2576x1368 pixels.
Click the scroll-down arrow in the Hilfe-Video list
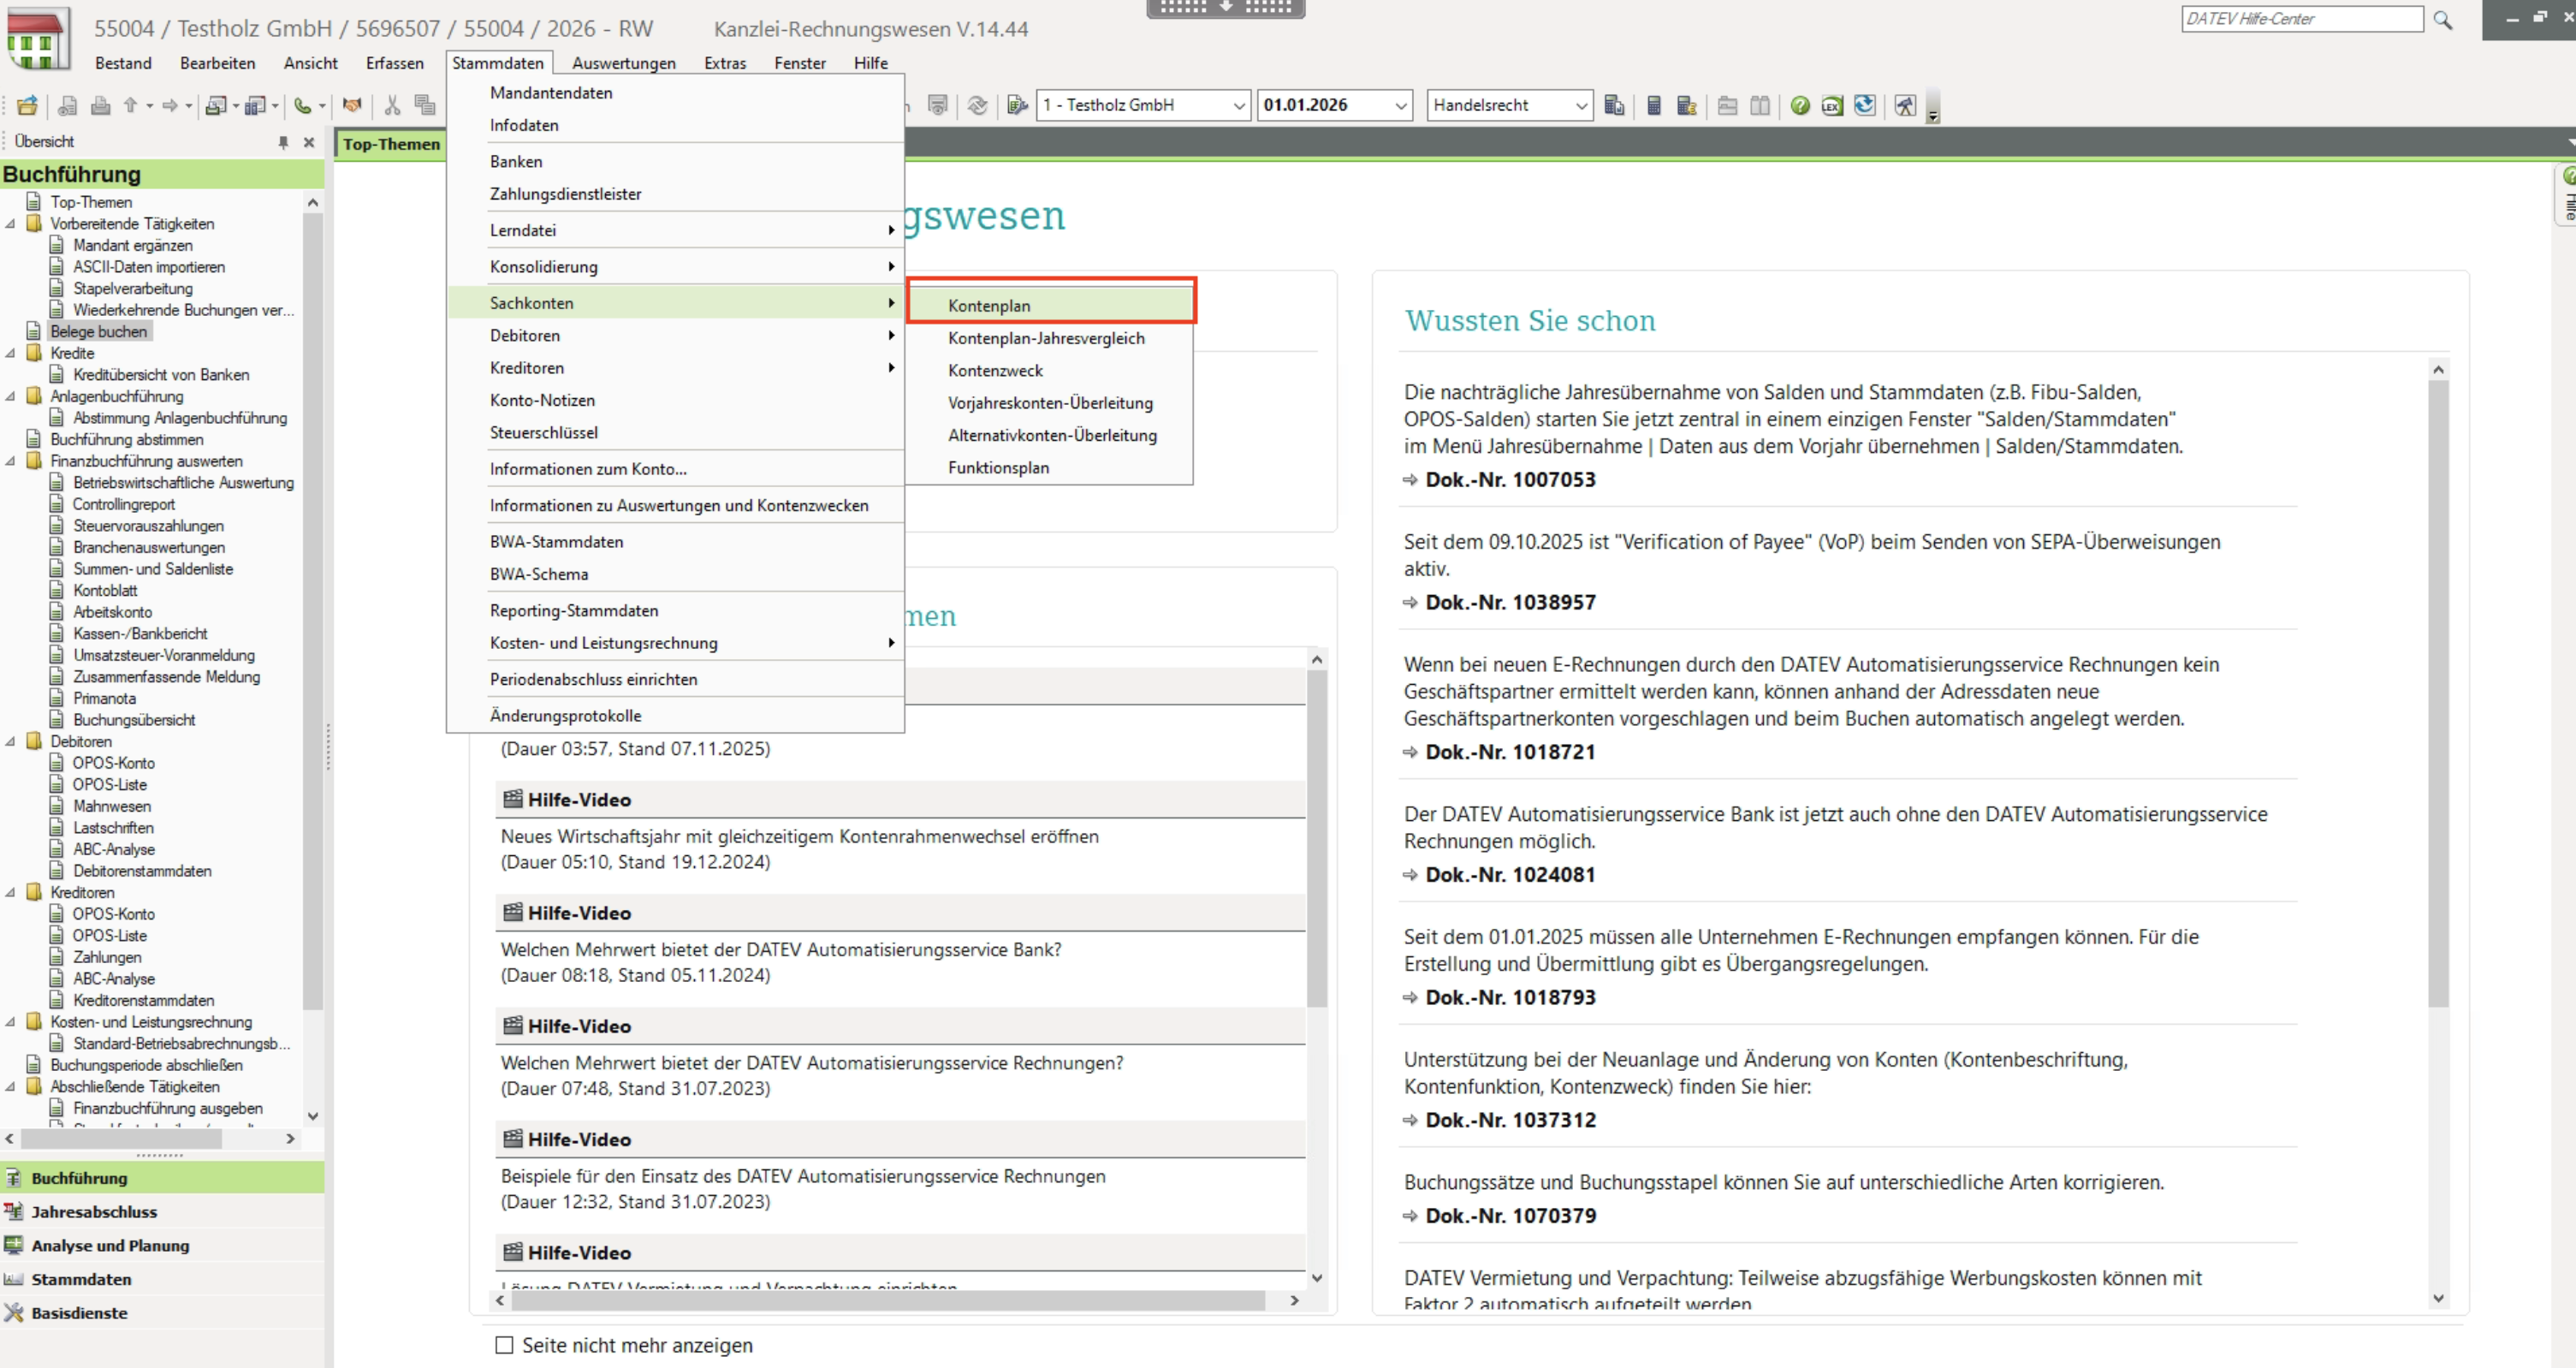(x=1316, y=1277)
